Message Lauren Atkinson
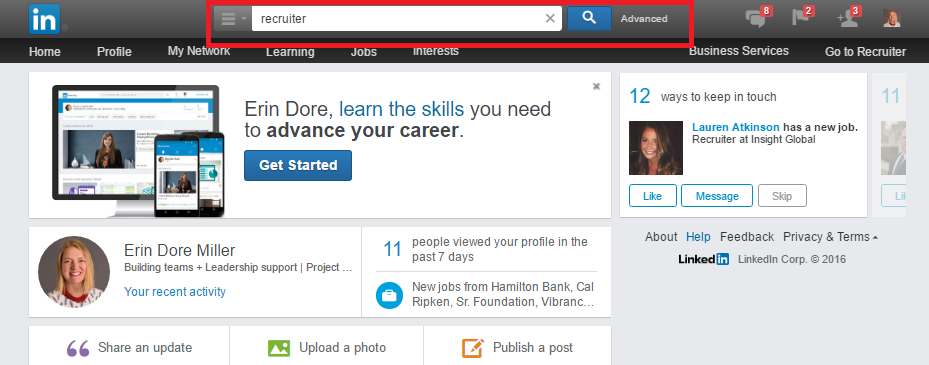 (x=717, y=196)
